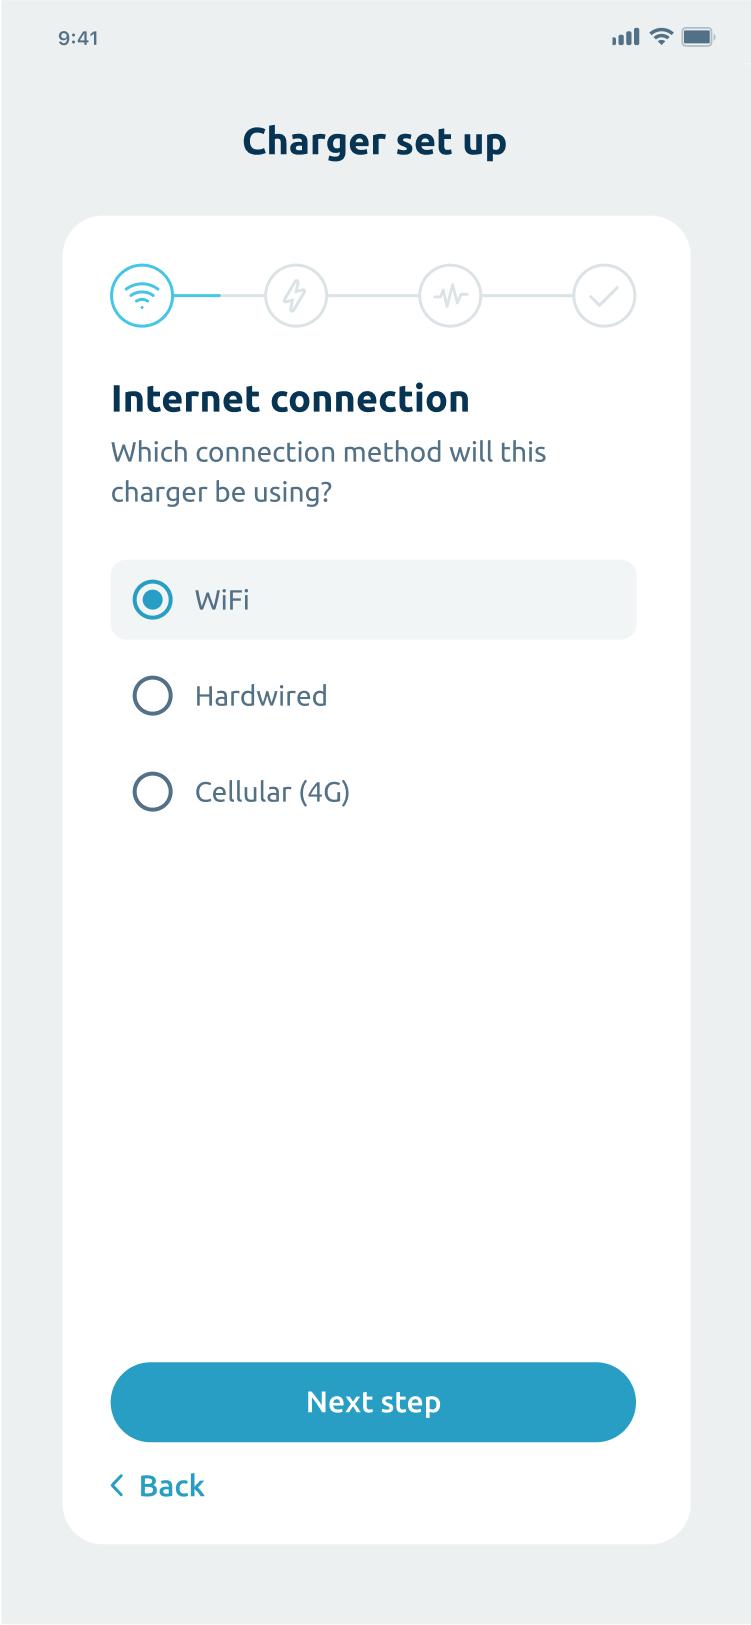Choose the Cellular (4G) radio button

(x=153, y=792)
